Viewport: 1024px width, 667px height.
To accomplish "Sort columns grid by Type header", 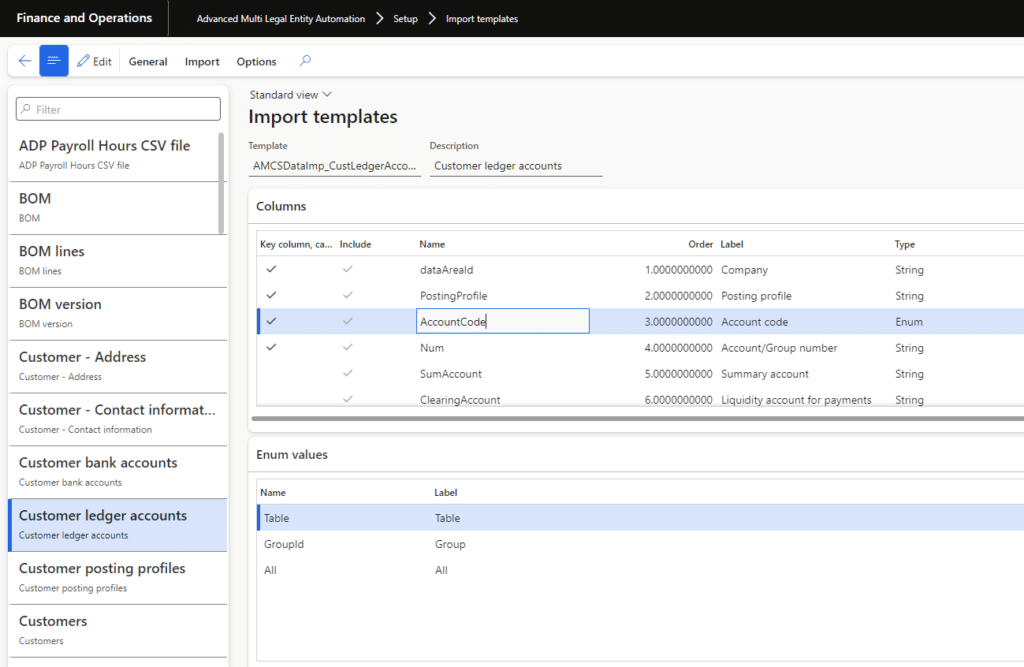I will pyautogui.click(x=904, y=244).
